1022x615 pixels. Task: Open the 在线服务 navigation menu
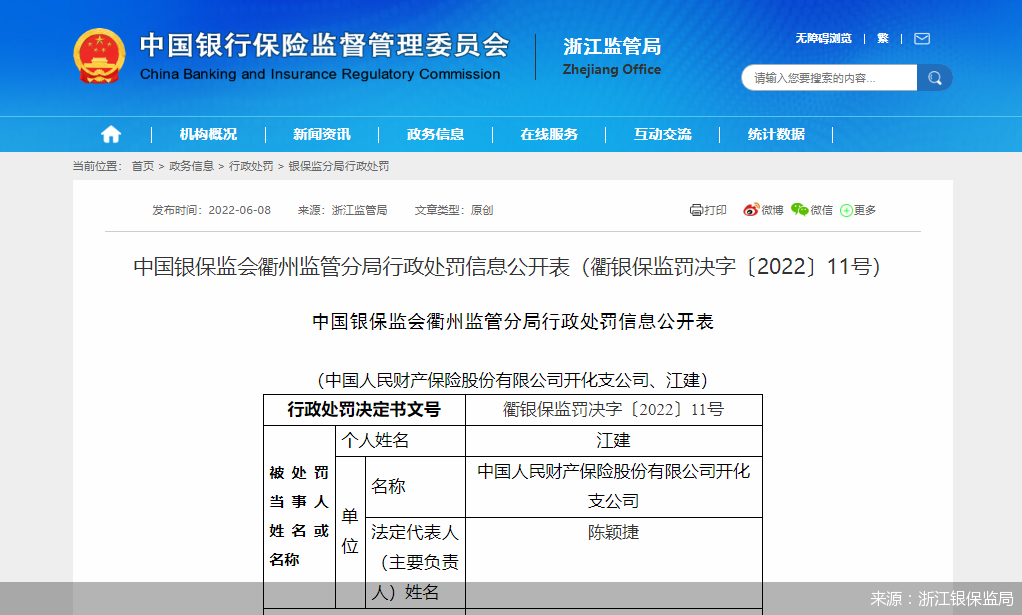point(549,133)
